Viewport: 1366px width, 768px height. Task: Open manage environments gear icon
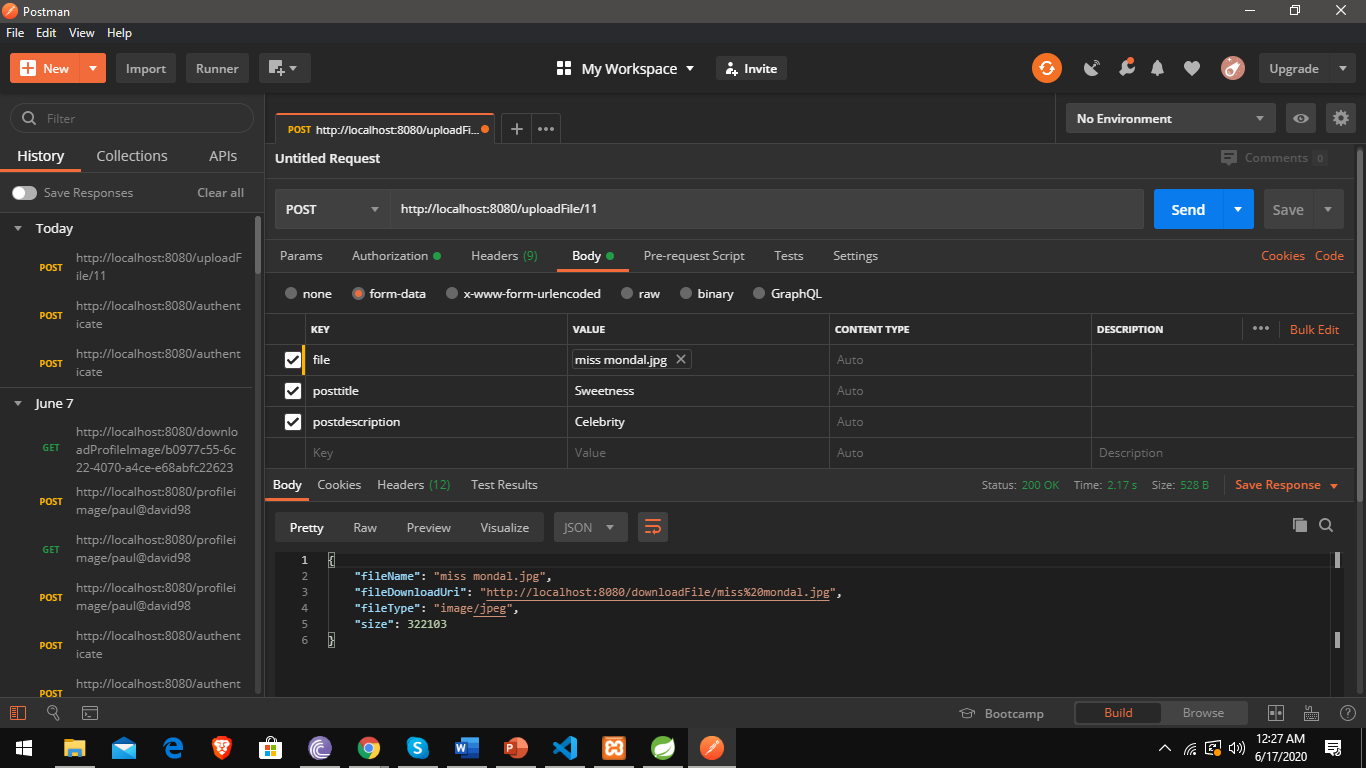click(1341, 118)
